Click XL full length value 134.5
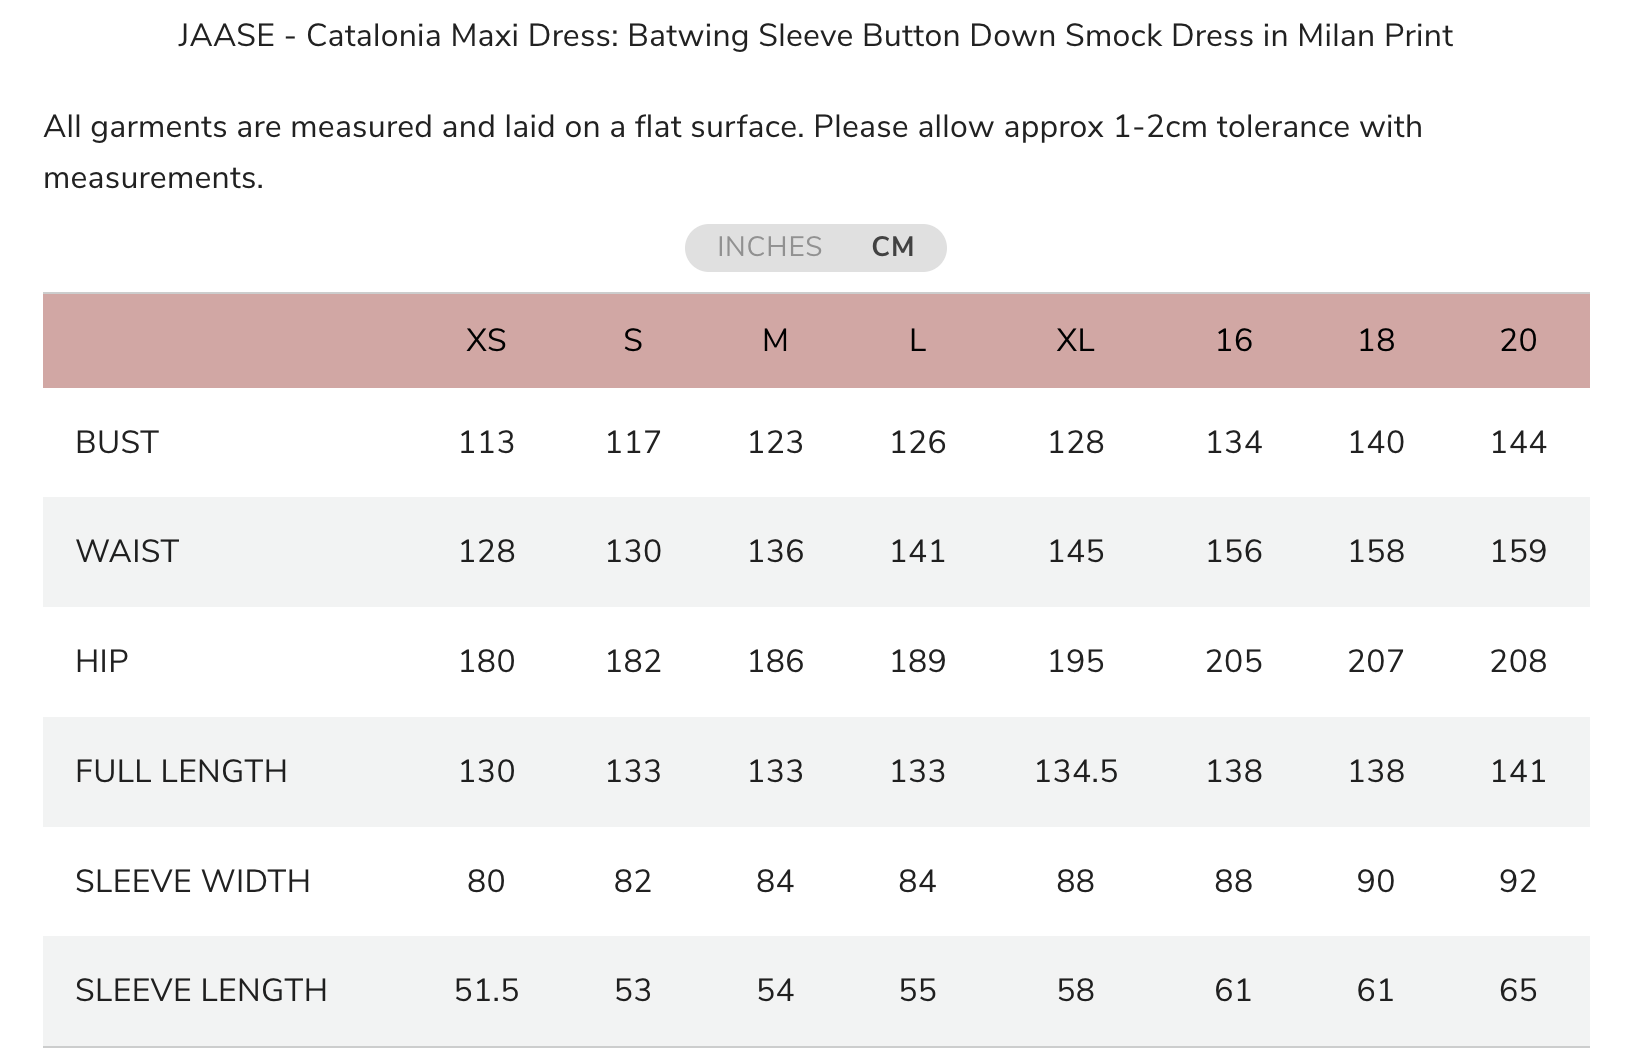The height and width of the screenshot is (1064, 1636). (1075, 771)
